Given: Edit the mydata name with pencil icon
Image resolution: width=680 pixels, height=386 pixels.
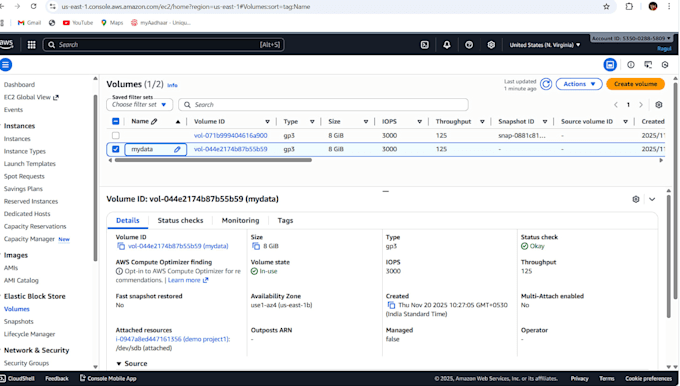Looking at the screenshot, I should [x=177, y=149].
